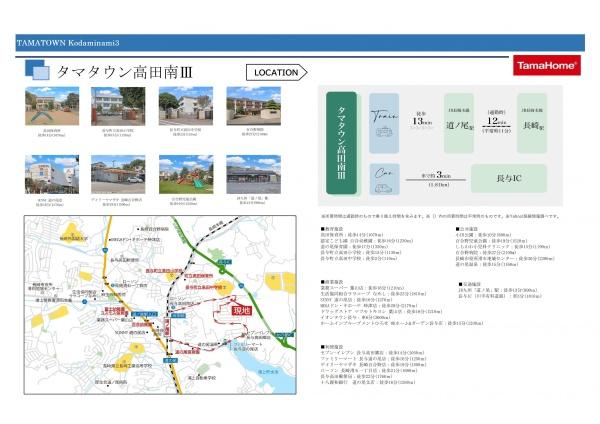Click the セブン-イレブン list line
This screenshot has height=424, width=600.
pos(372,352)
